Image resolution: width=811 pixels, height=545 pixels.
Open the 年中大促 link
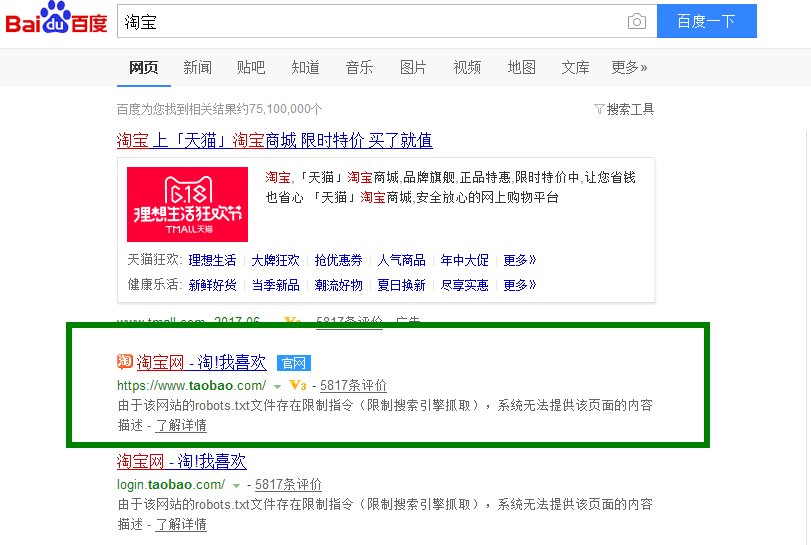point(464,260)
